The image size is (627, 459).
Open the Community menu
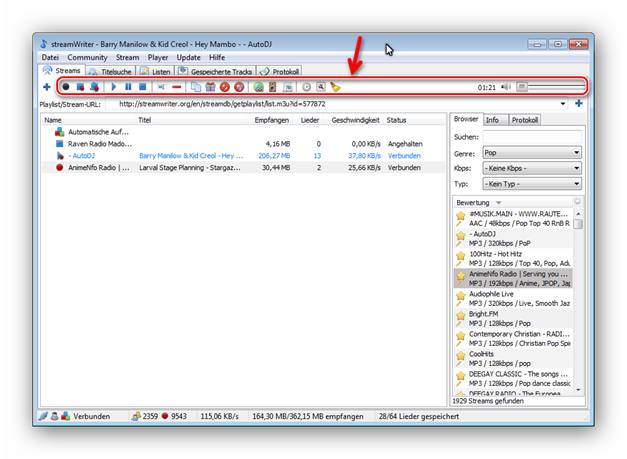[87, 58]
